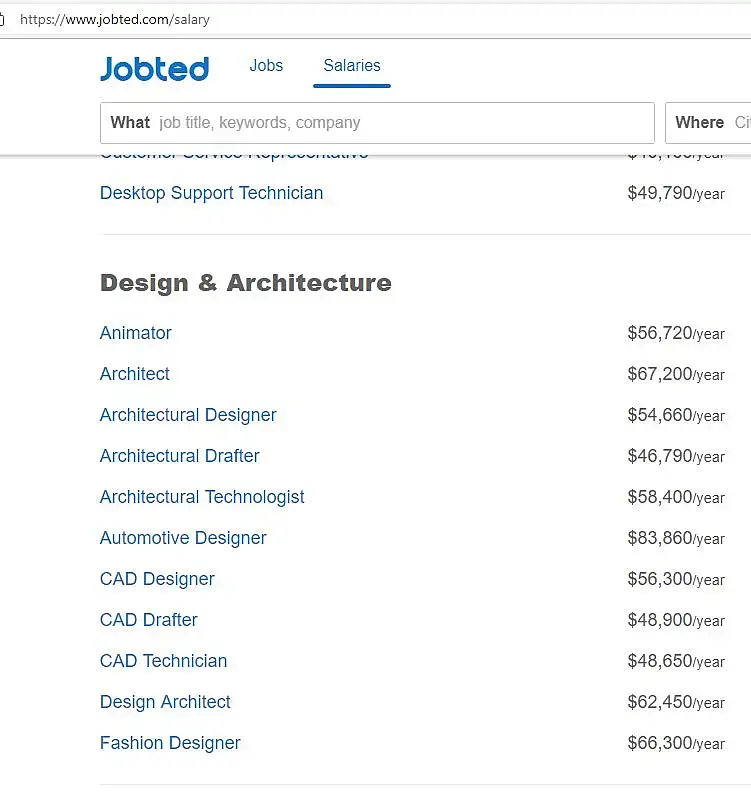
Task: Open the Architectural Designer link
Action: [188, 415]
